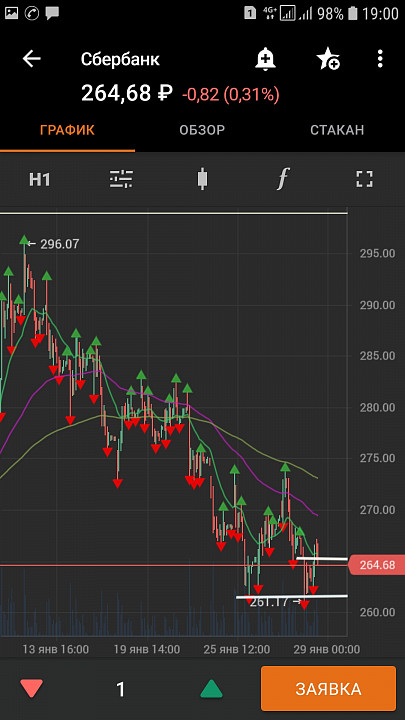Go back with the left arrow
The image size is (405, 720).
(32, 59)
